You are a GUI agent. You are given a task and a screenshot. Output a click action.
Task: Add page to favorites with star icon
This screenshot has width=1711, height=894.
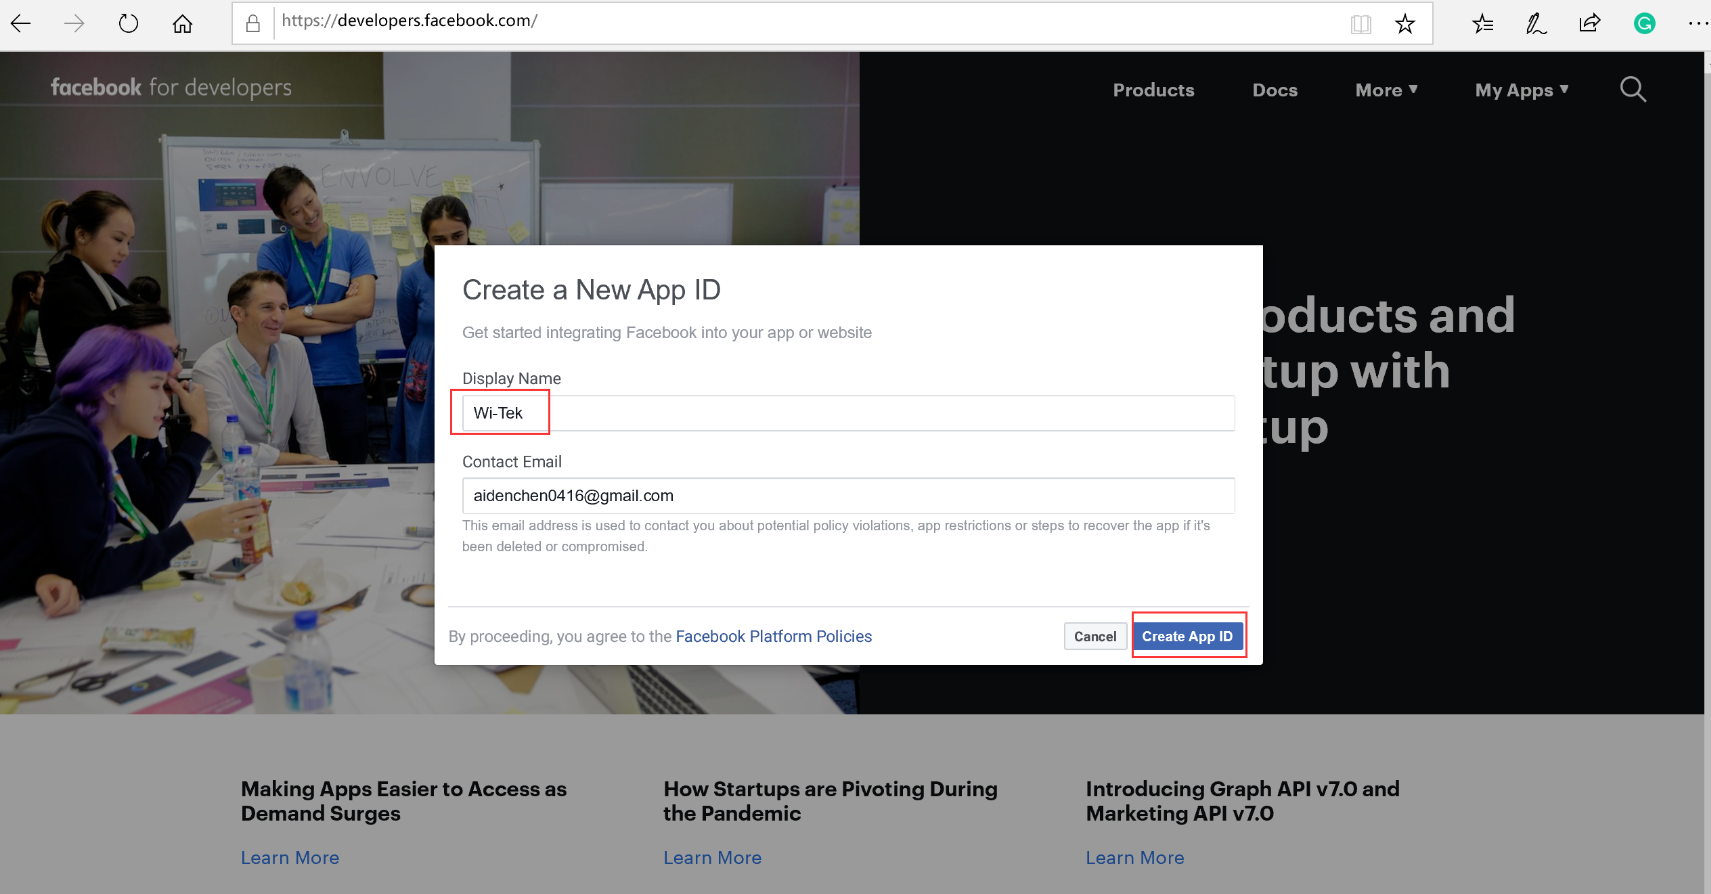click(1405, 23)
